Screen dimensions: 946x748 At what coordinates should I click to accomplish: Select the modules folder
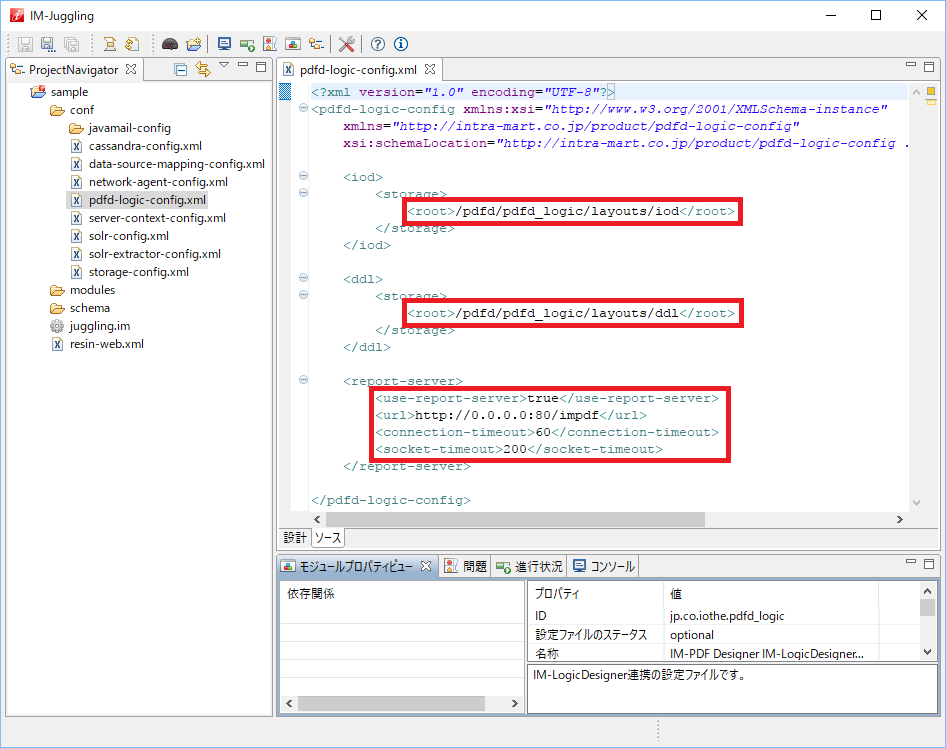[x=92, y=290]
